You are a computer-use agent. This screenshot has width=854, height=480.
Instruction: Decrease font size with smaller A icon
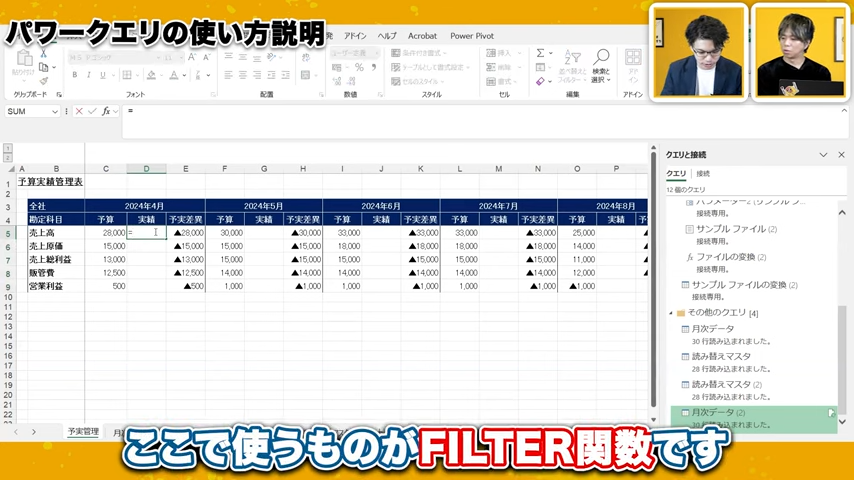pos(206,57)
